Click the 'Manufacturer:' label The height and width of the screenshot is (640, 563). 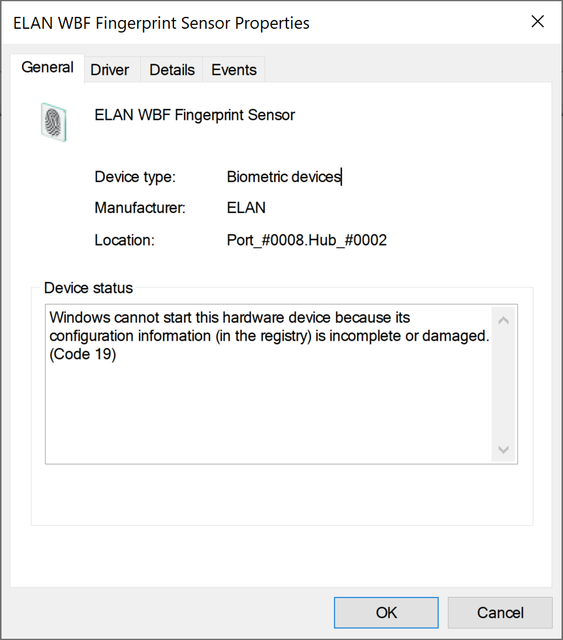[140, 208]
